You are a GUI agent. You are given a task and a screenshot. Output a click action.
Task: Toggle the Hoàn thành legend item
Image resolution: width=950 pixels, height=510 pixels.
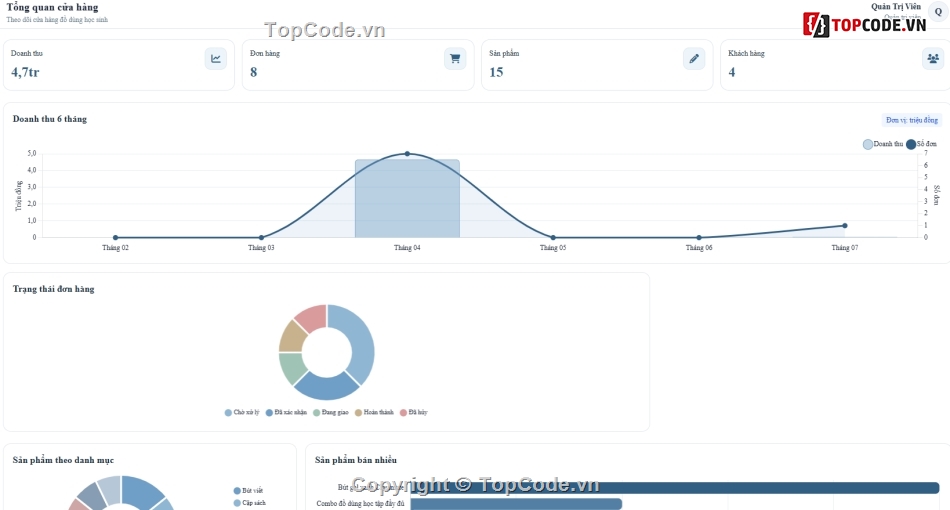374,412
